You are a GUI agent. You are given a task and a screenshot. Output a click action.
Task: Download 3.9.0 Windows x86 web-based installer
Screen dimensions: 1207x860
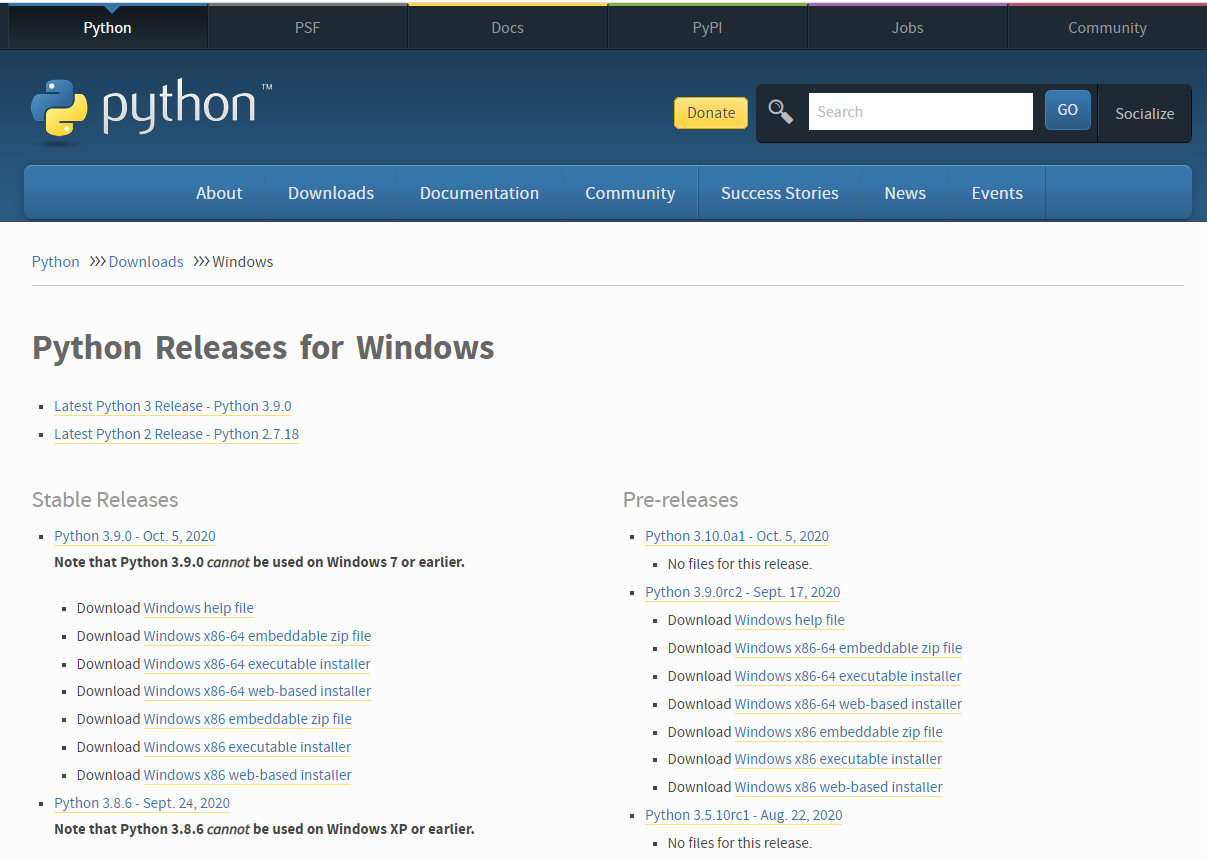point(248,775)
